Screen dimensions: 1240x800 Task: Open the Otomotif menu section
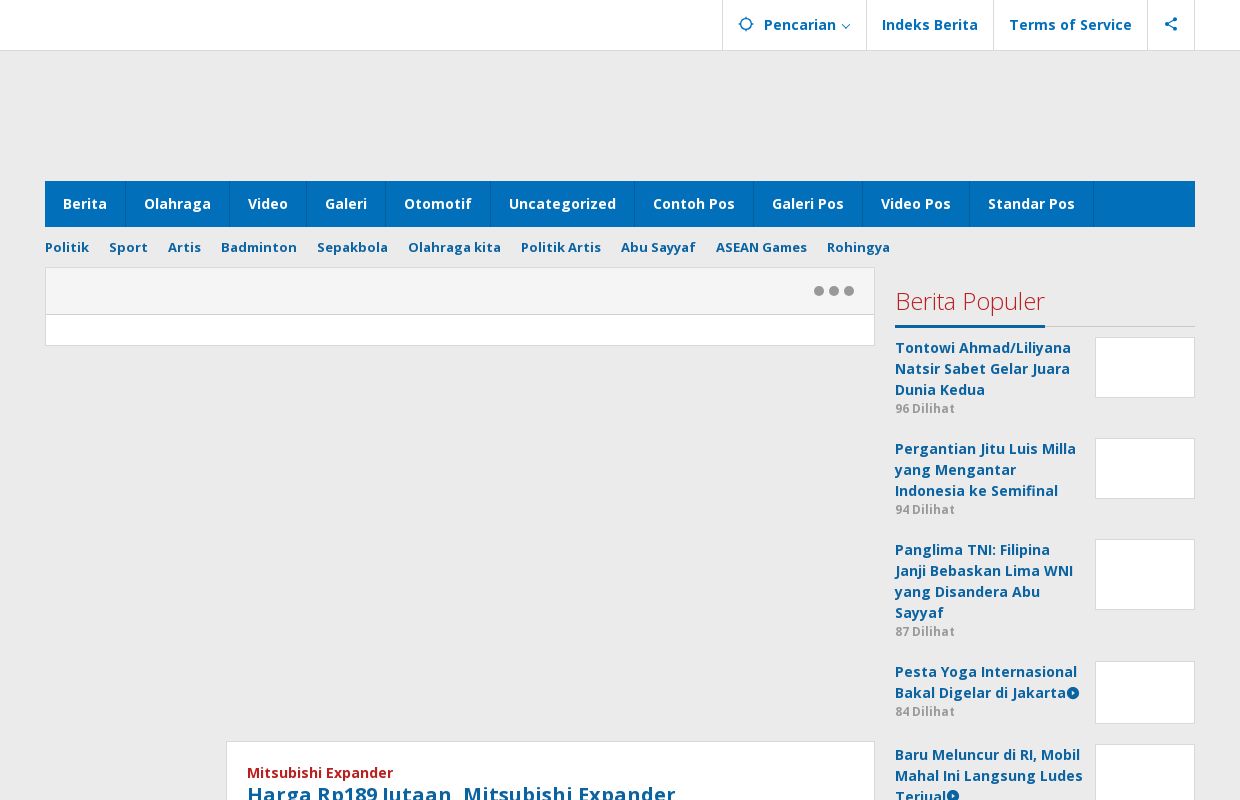coord(437,204)
